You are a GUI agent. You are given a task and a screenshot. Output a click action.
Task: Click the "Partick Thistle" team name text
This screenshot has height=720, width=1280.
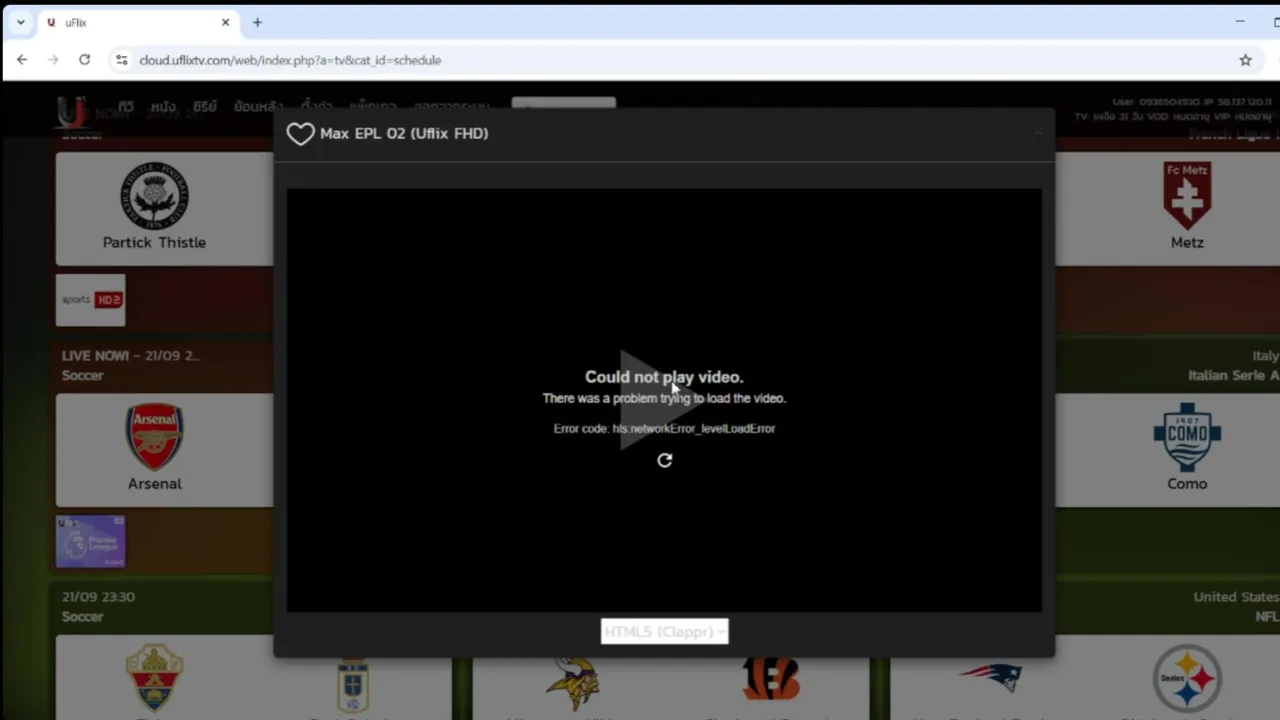[154, 243]
